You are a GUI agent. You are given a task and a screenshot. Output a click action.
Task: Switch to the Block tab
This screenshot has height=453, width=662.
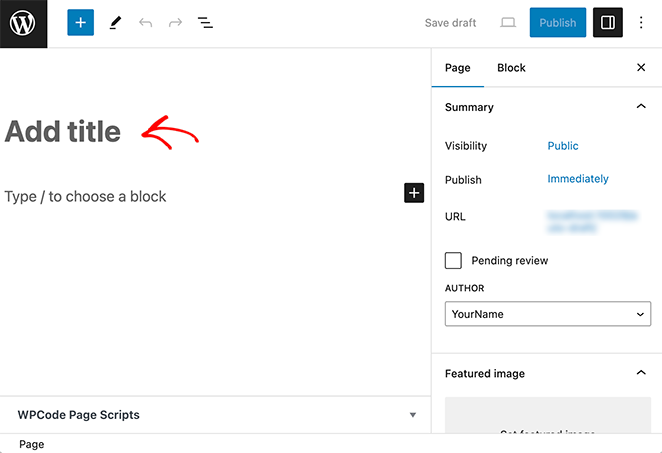tap(511, 68)
